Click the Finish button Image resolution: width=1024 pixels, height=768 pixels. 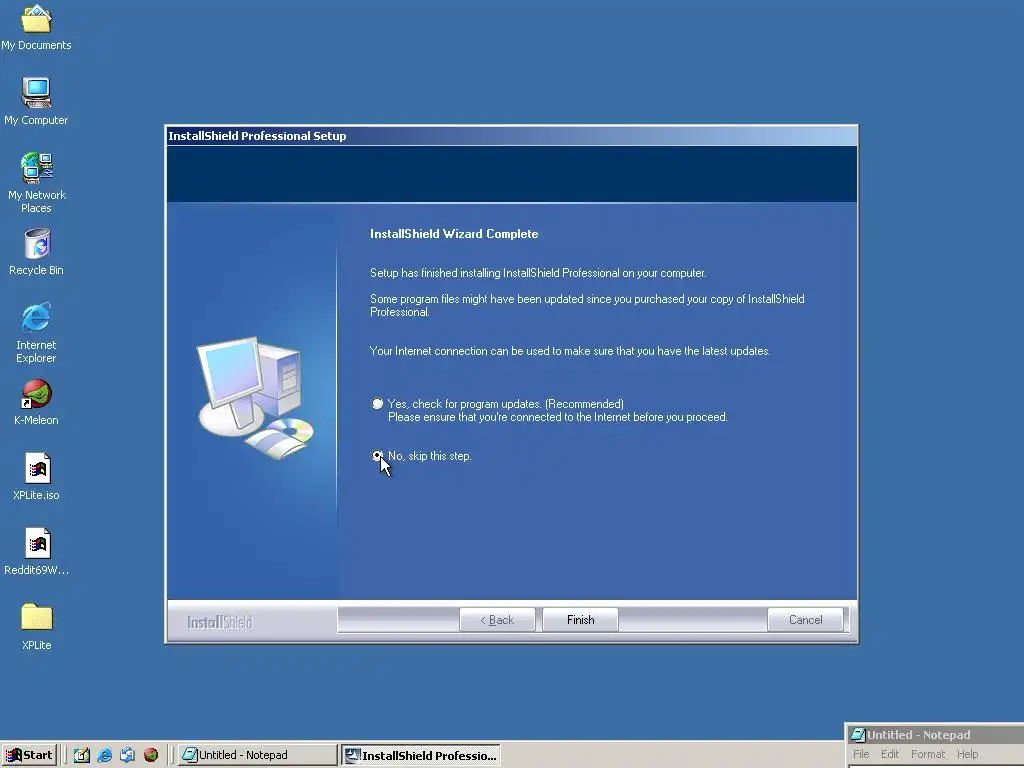click(x=581, y=620)
